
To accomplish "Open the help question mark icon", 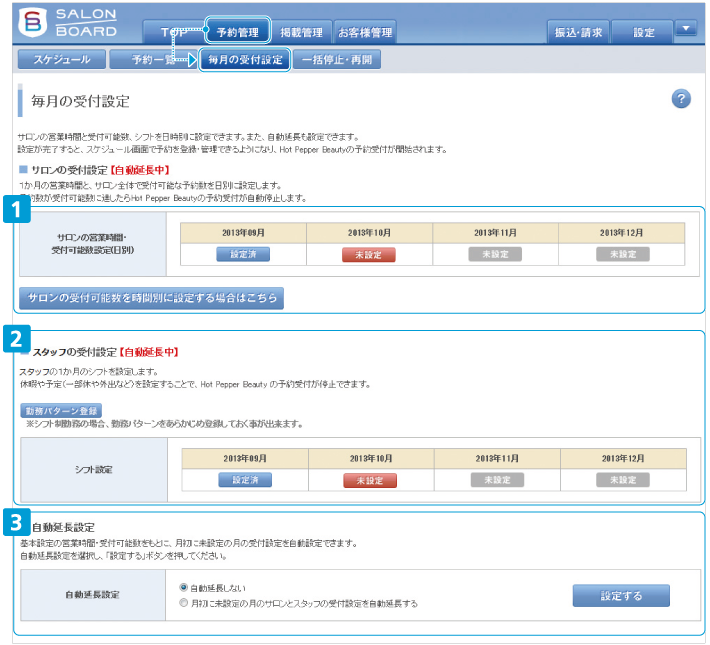I will [681, 98].
